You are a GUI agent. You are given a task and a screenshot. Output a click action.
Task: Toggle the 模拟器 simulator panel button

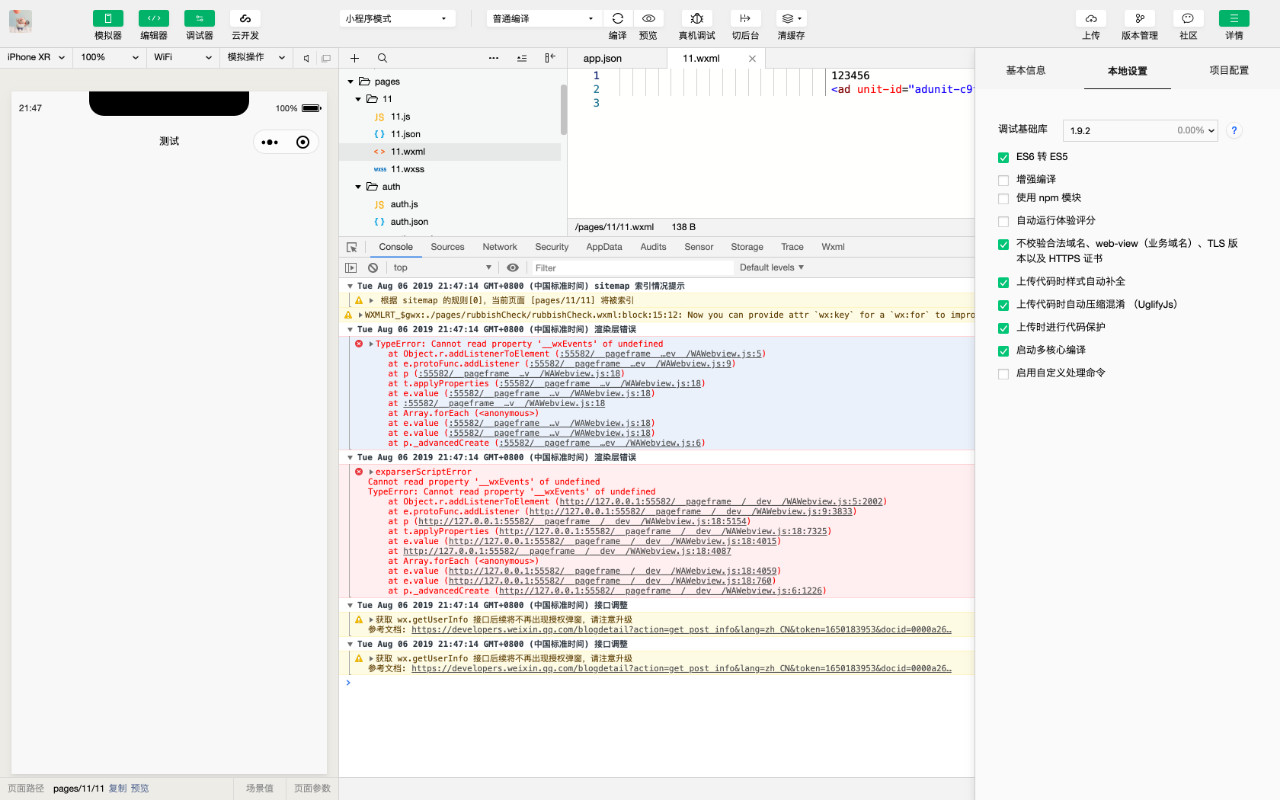(108, 18)
